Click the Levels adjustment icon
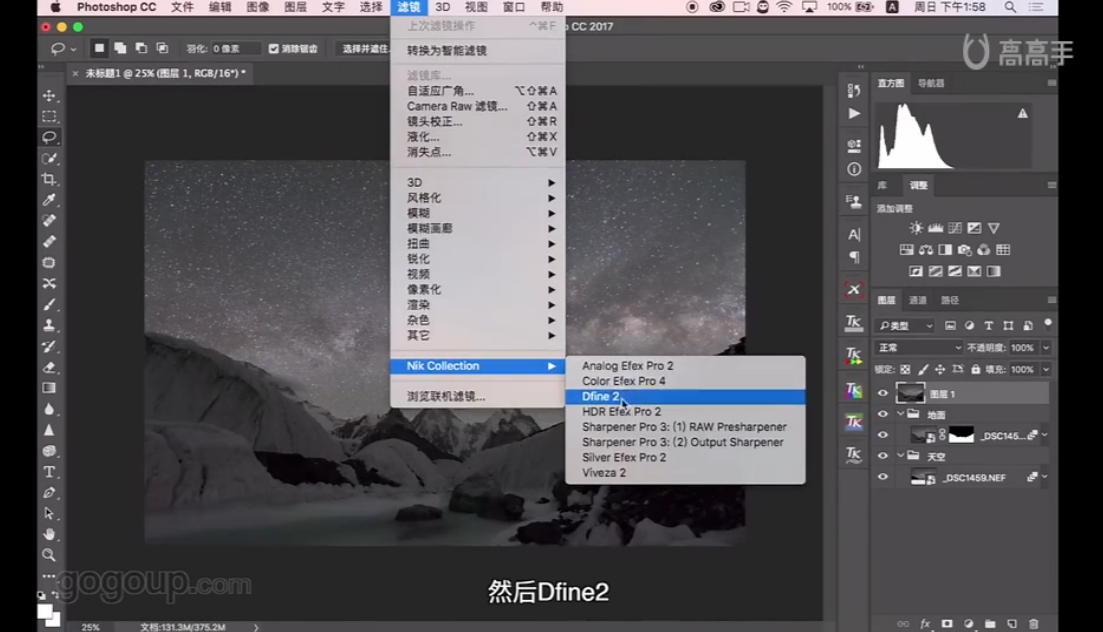 click(x=935, y=228)
